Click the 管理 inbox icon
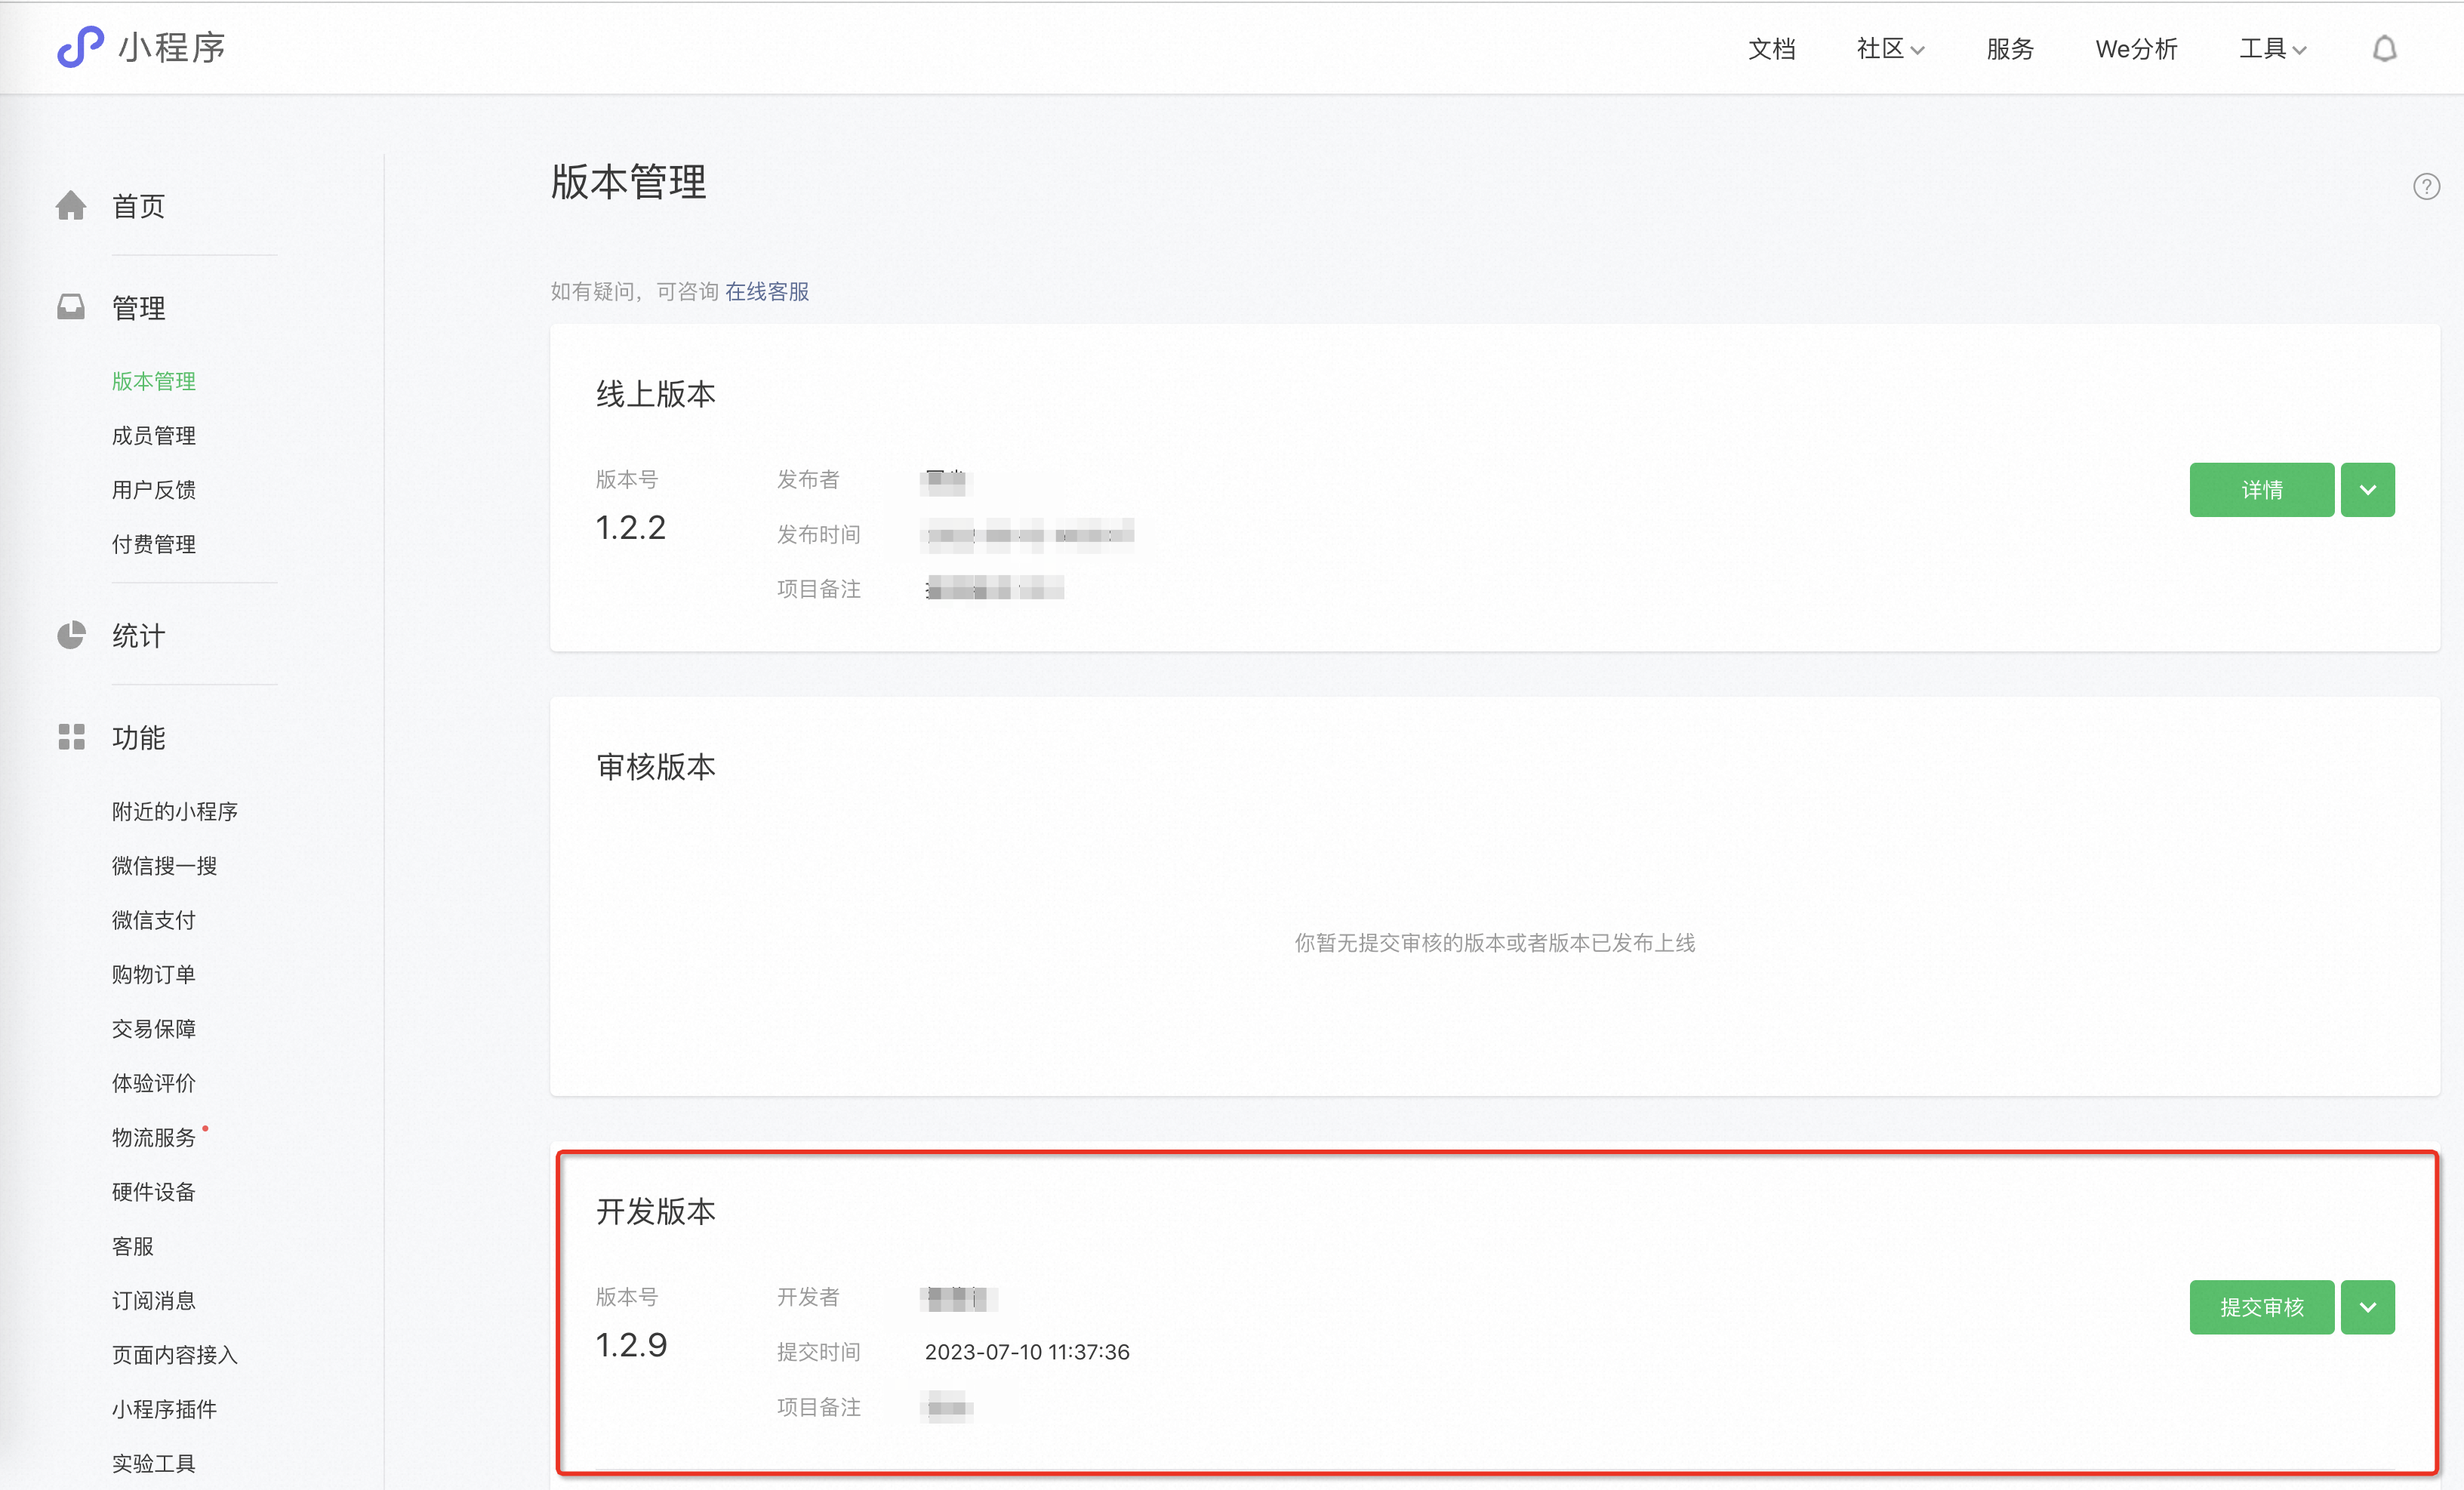The height and width of the screenshot is (1490, 2464). (71, 307)
